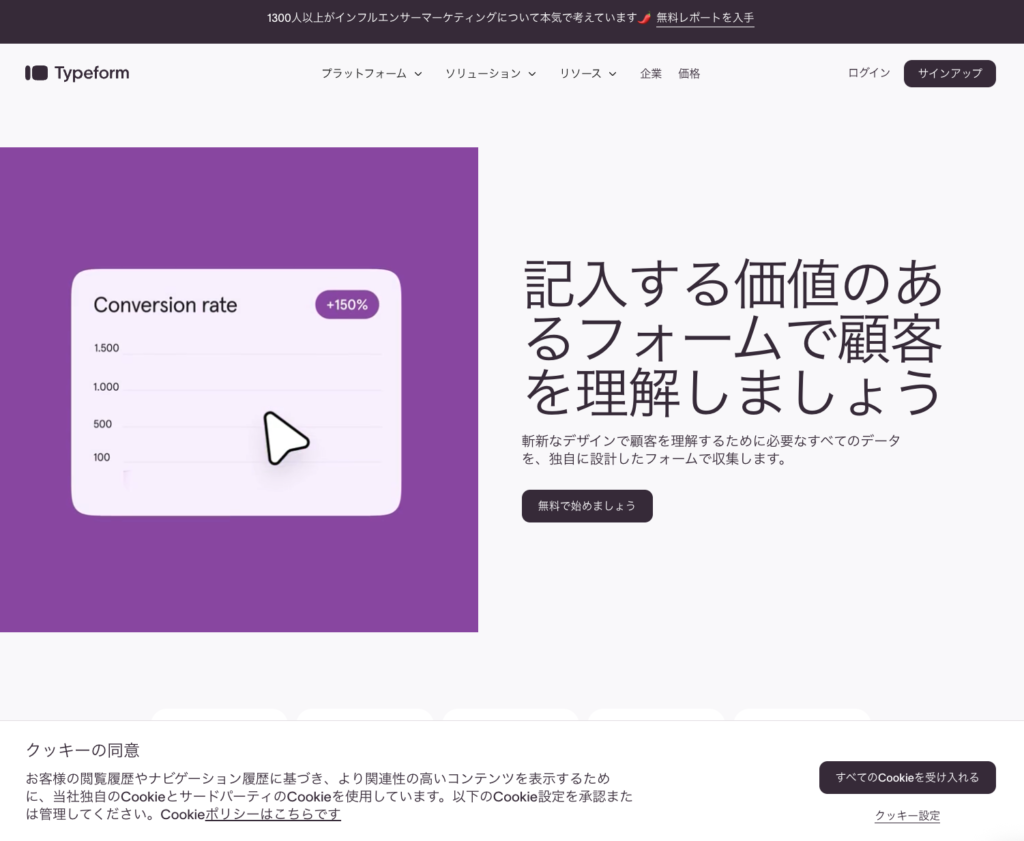Go to the 企業 page
The width and height of the screenshot is (1024, 841).
[651, 74]
